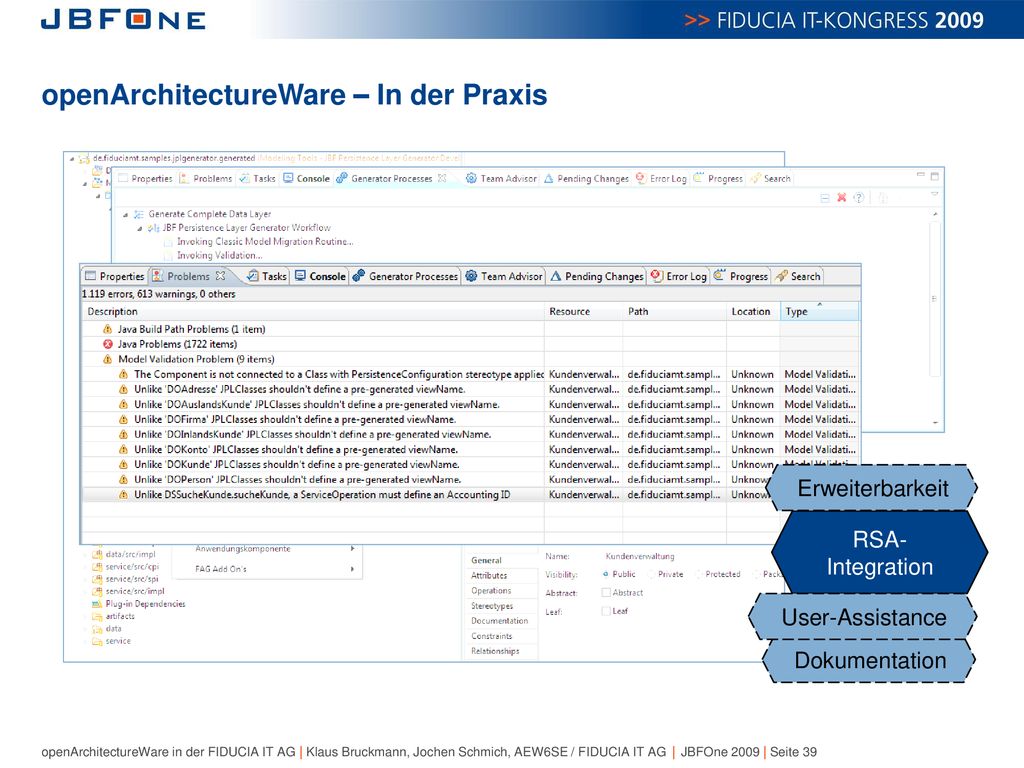Open the Tasks tab in the front panel
Screen dimensions: 1024x768
(266, 276)
